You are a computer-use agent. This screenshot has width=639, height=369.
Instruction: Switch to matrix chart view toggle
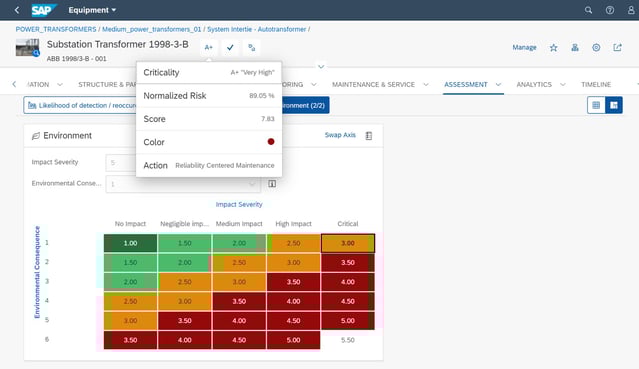click(x=614, y=105)
